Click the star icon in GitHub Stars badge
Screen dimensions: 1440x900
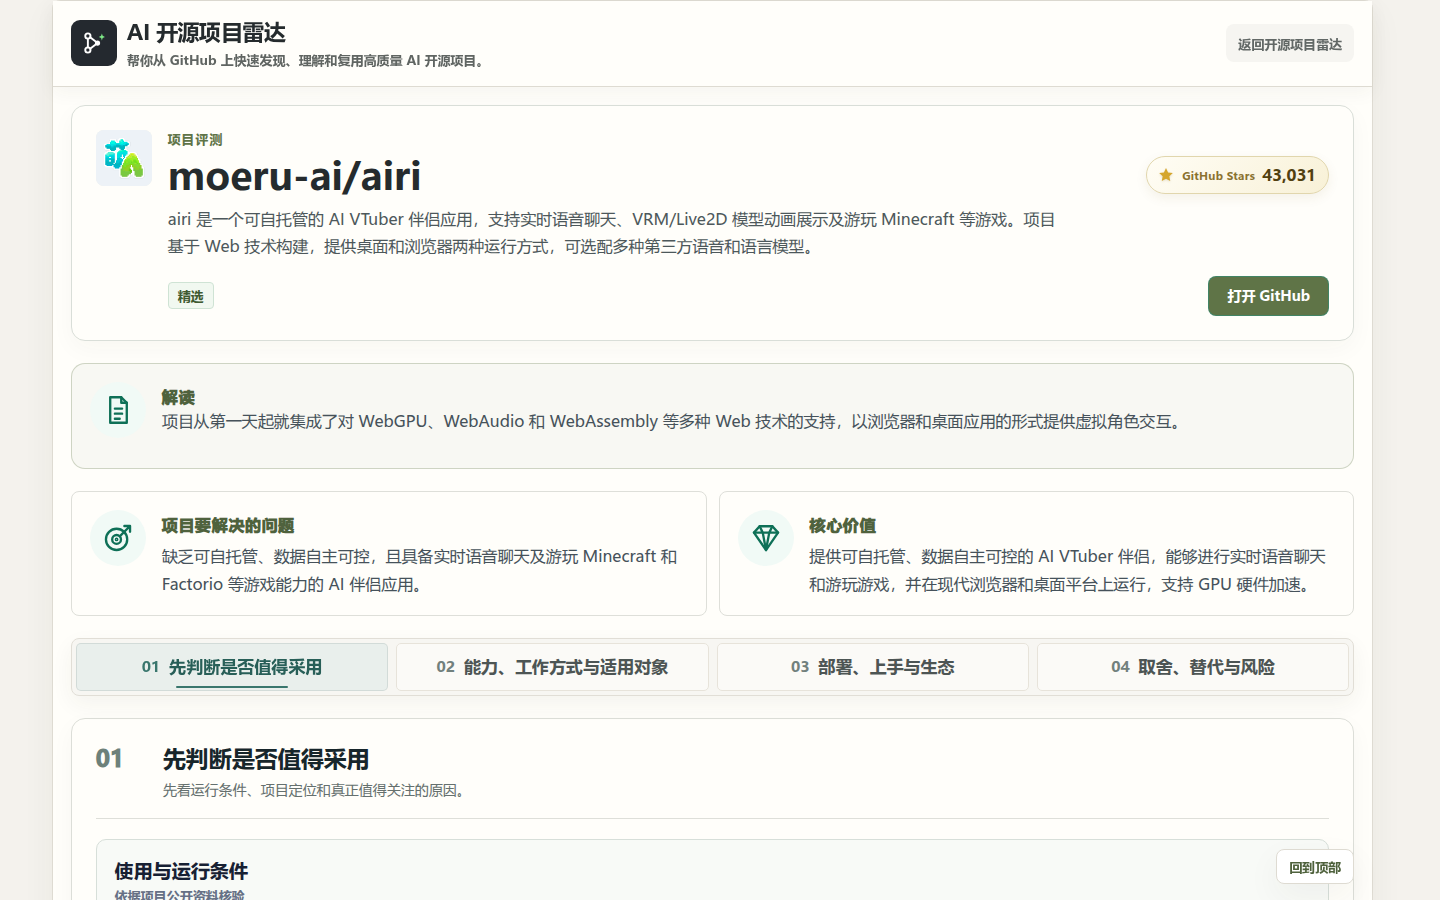tap(1166, 175)
